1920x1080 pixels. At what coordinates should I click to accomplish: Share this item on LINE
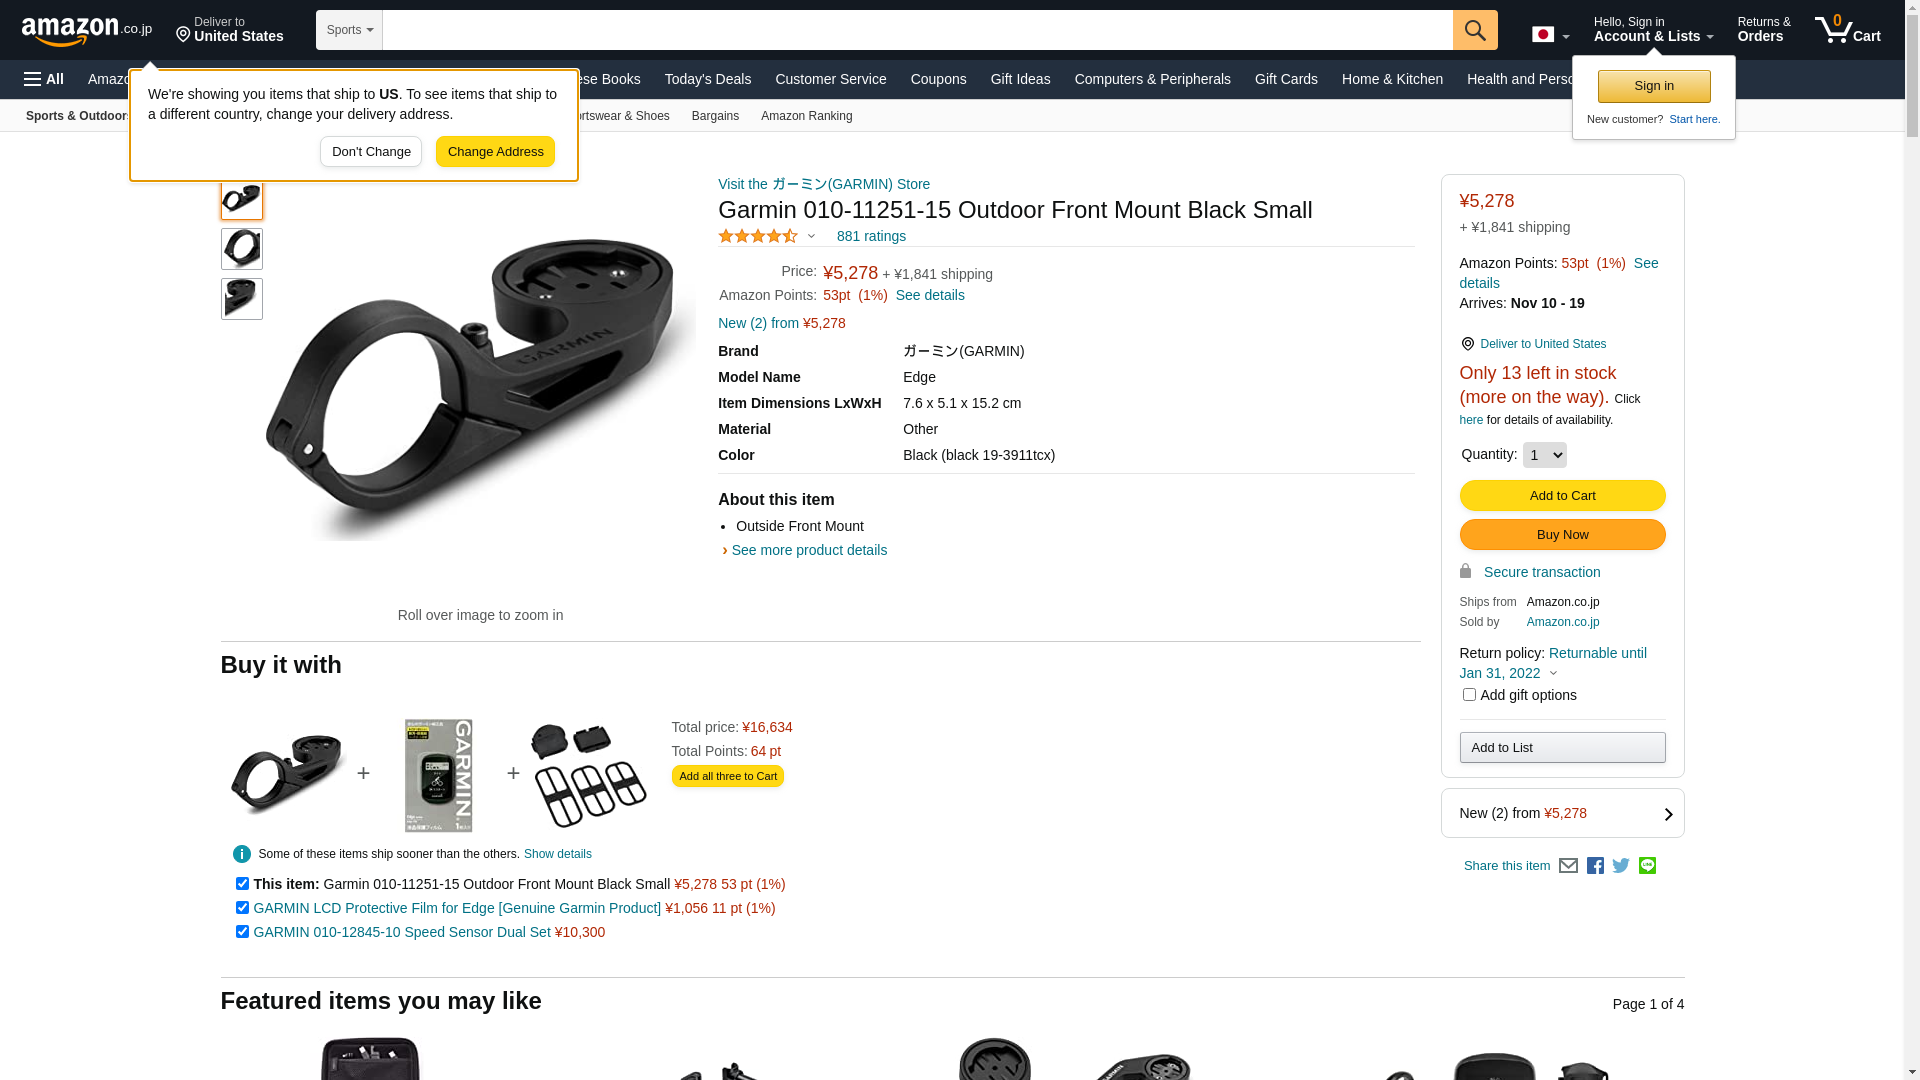1647,866
